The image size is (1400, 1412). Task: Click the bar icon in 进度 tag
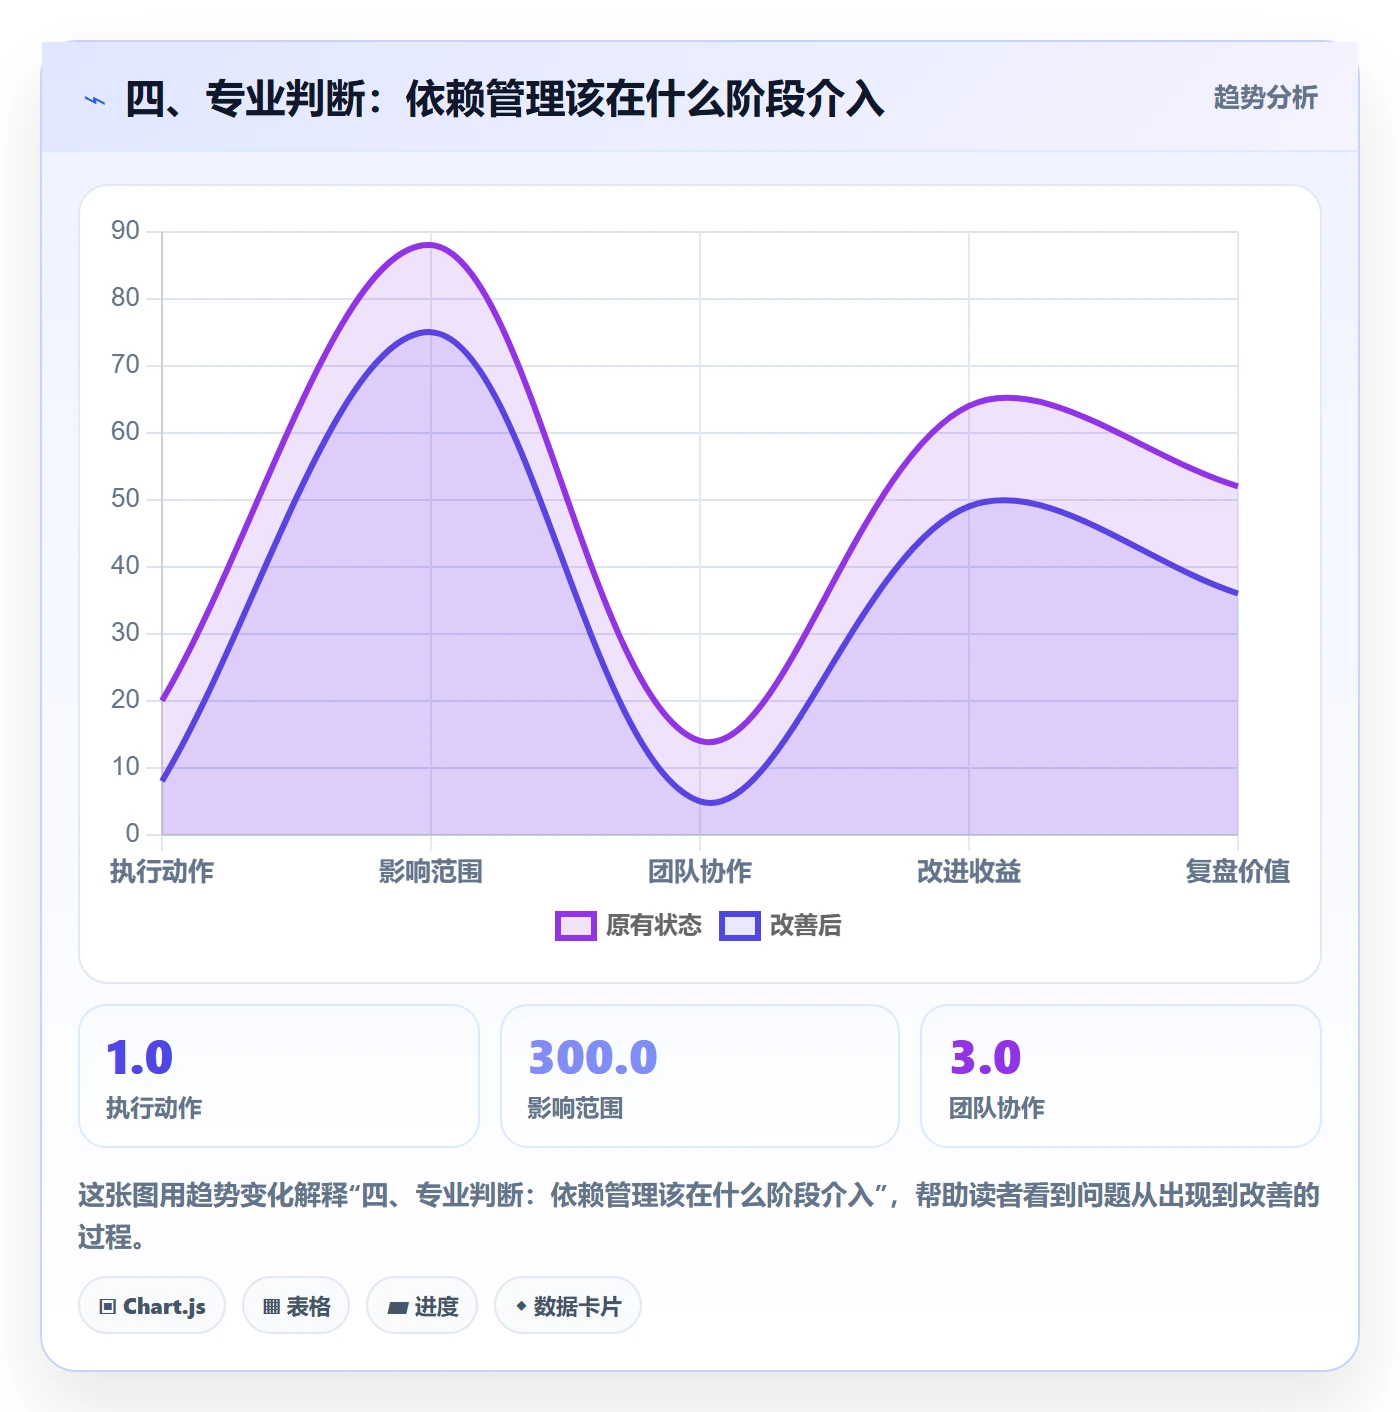pyautogui.click(x=397, y=1307)
